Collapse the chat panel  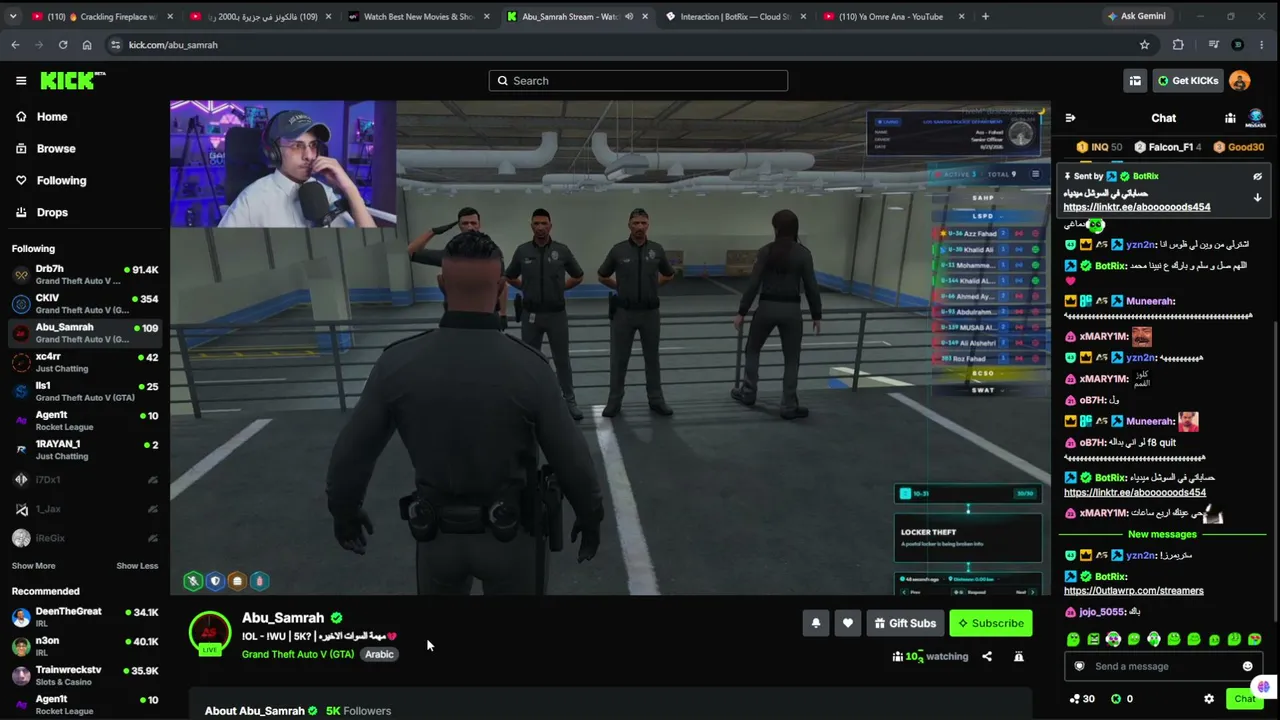(1070, 118)
